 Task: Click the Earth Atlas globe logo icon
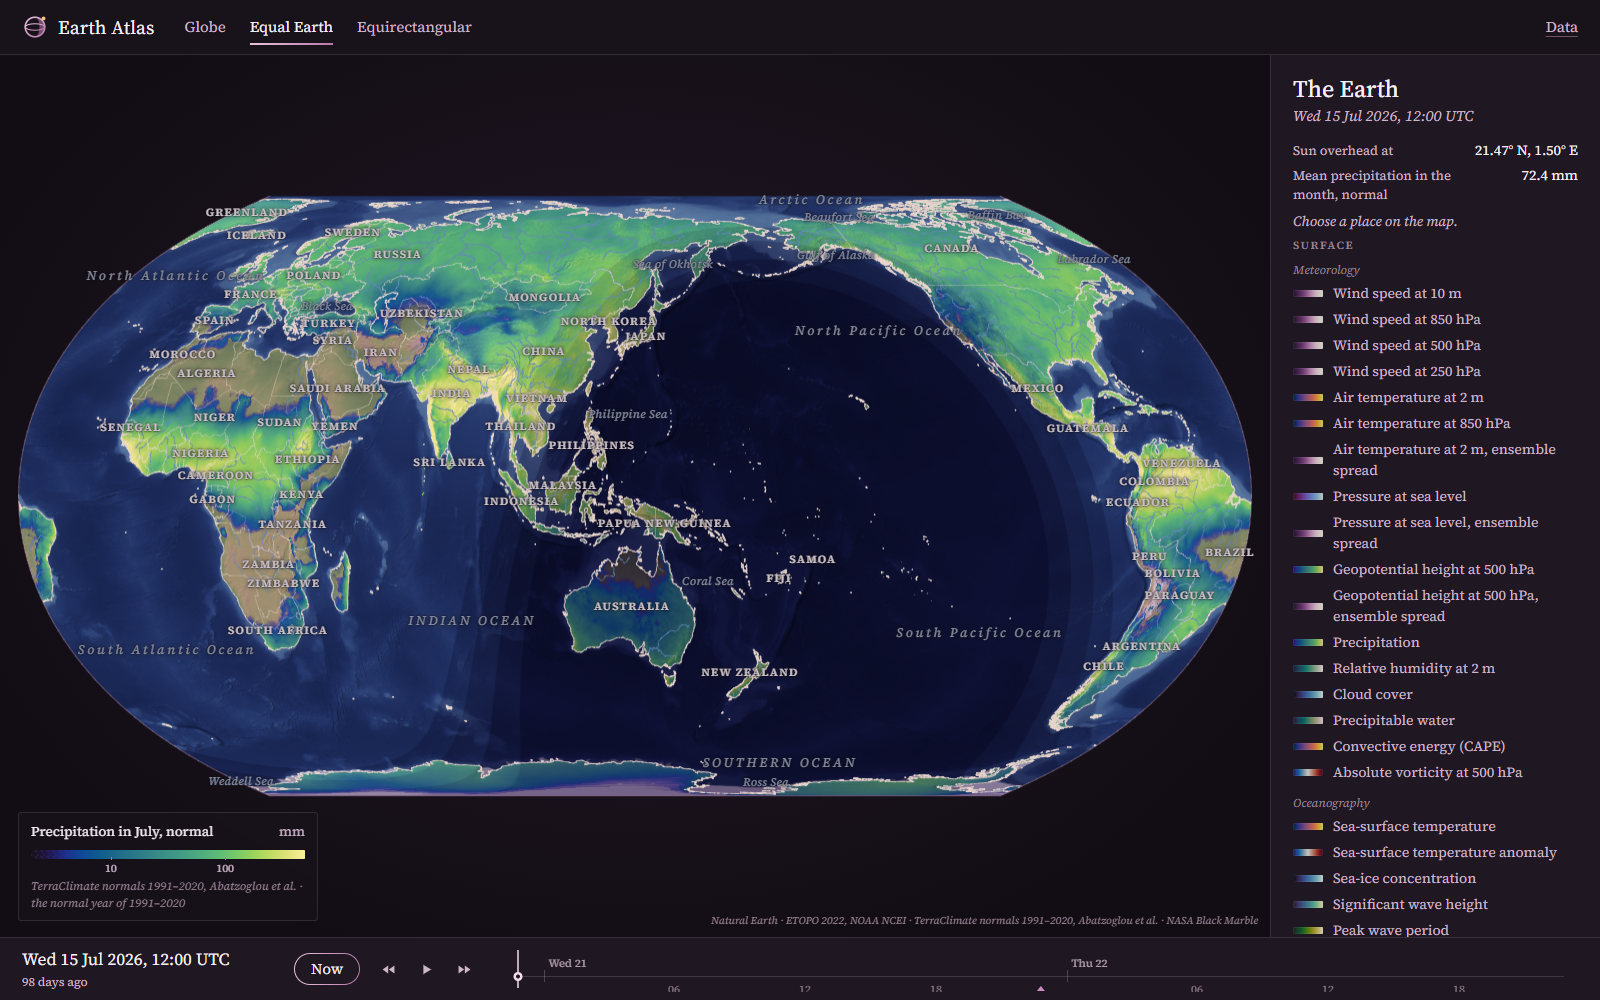point(35,27)
